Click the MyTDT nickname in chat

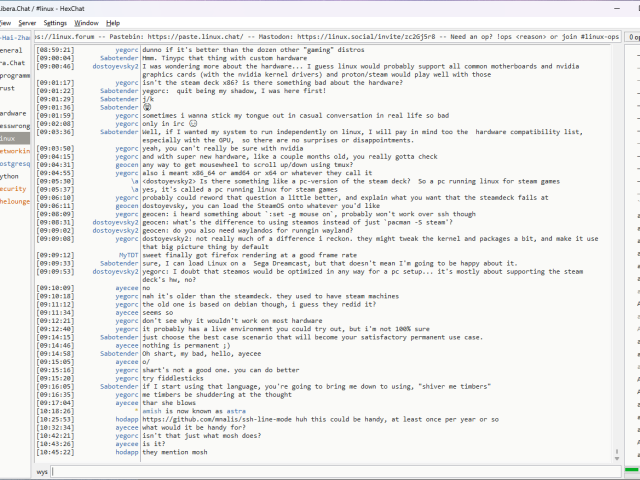[x=126, y=254]
